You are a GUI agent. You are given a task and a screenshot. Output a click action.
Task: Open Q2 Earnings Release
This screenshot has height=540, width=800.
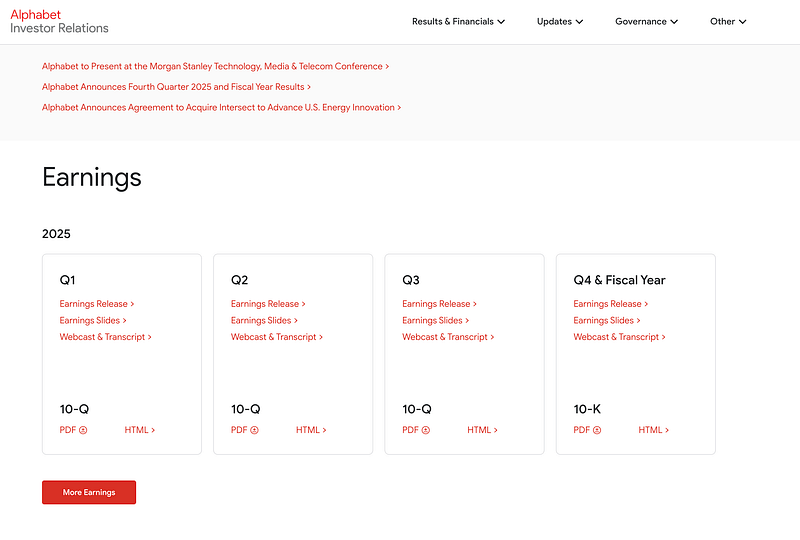268,304
